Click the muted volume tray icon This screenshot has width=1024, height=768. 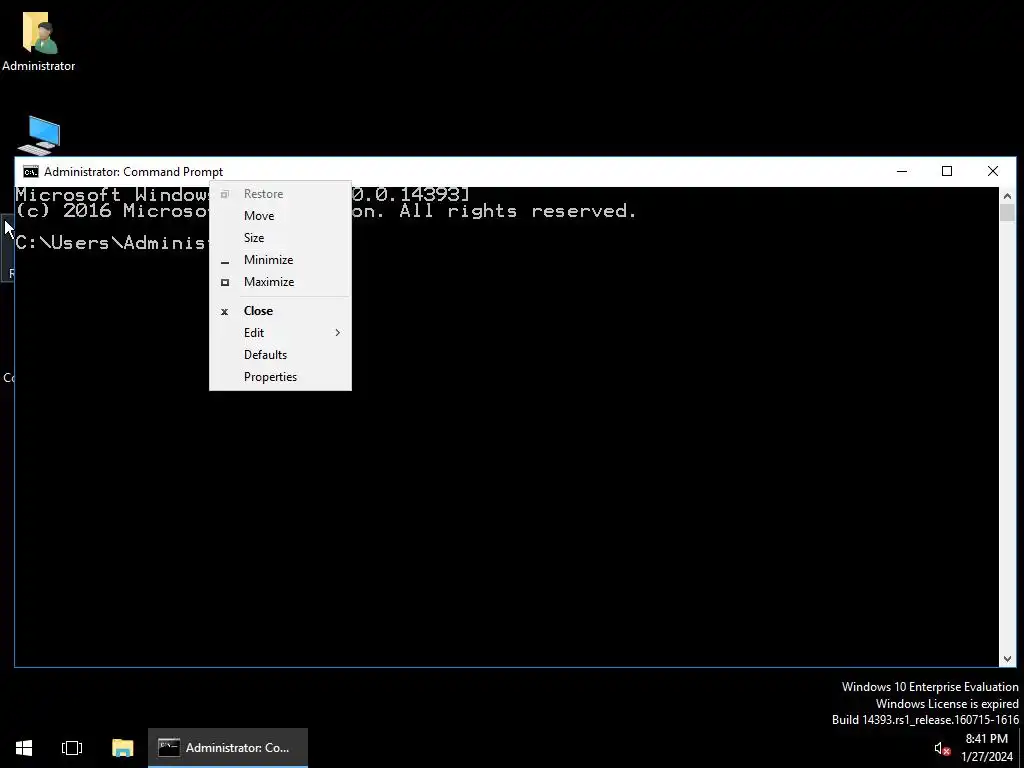[x=942, y=748]
